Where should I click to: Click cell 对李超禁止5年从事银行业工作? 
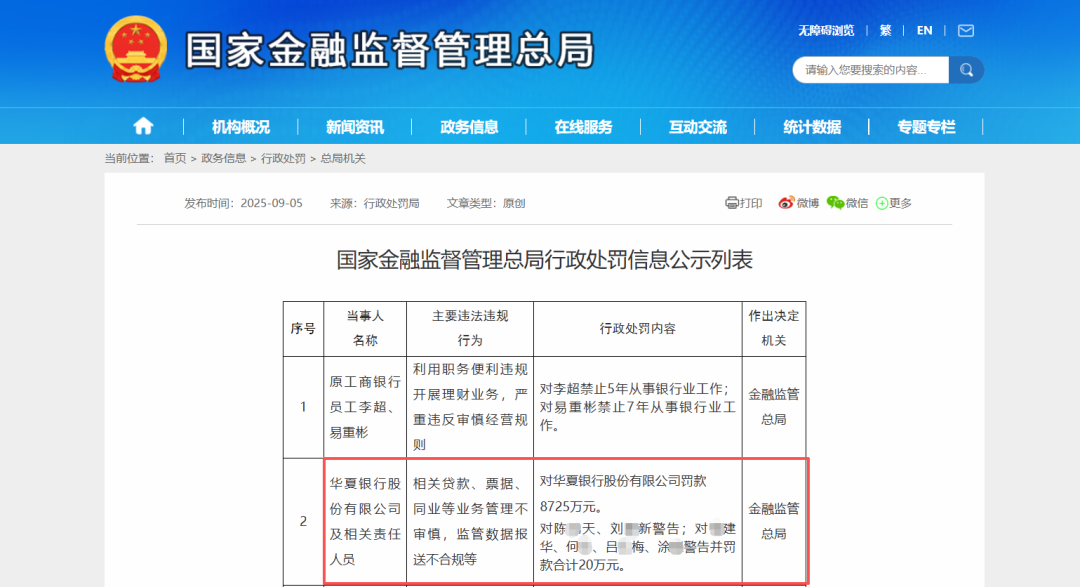(x=638, y=407)
